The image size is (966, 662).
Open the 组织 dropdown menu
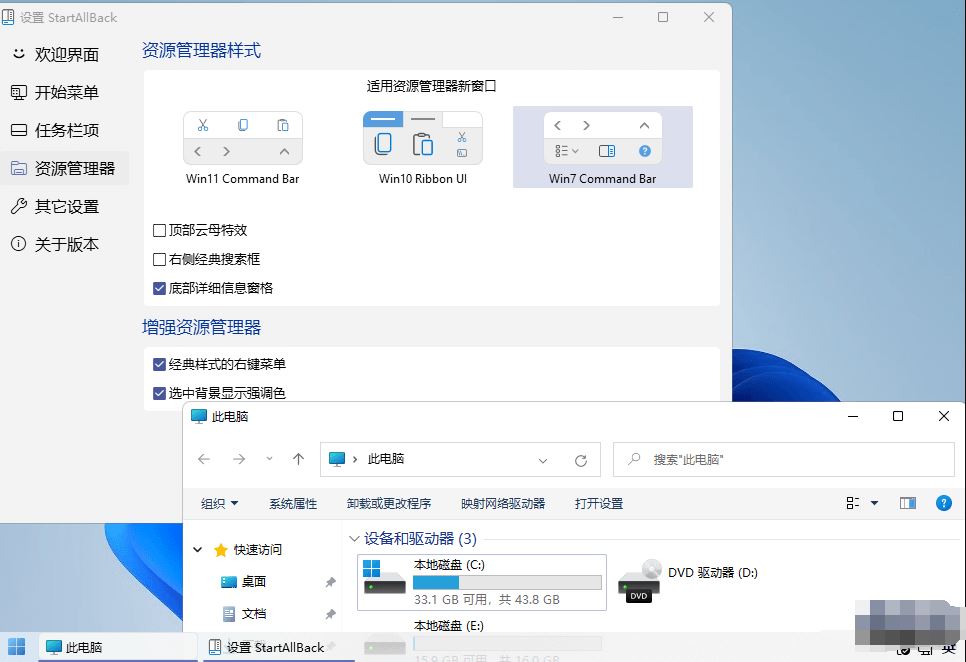(x=219, y=504)
